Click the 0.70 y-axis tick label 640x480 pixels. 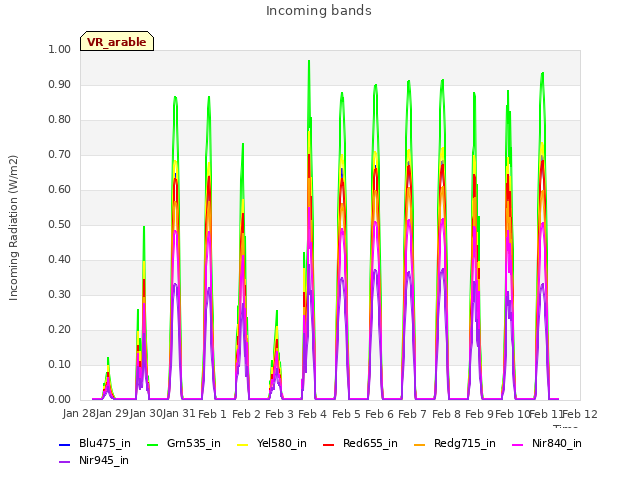(60, 155)
